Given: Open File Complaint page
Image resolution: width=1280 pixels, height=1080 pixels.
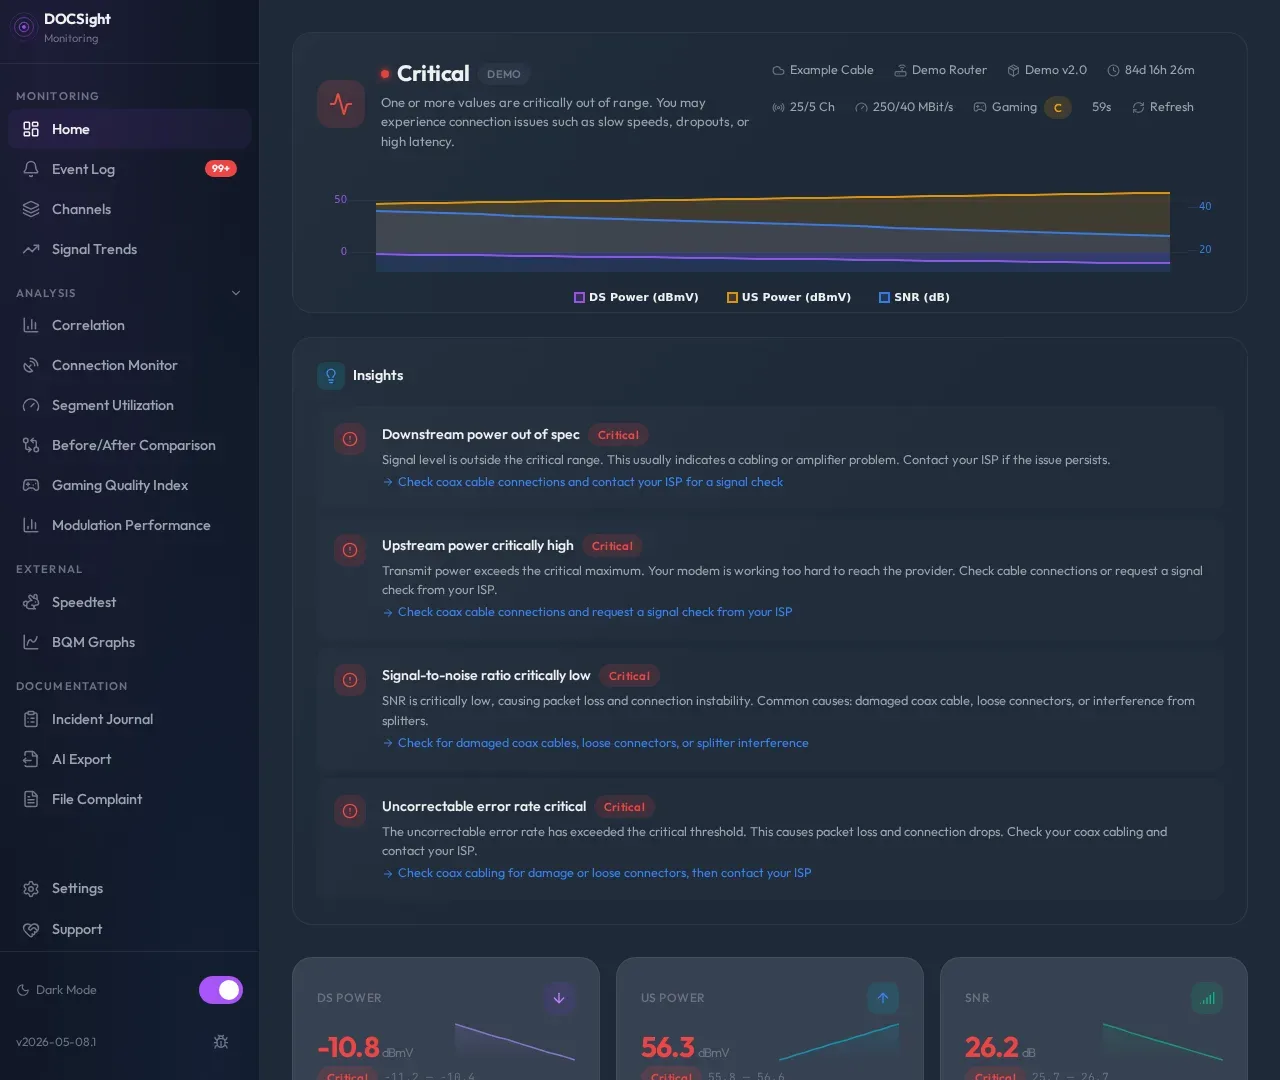Looking at the screenshot, I should point(129,799).
